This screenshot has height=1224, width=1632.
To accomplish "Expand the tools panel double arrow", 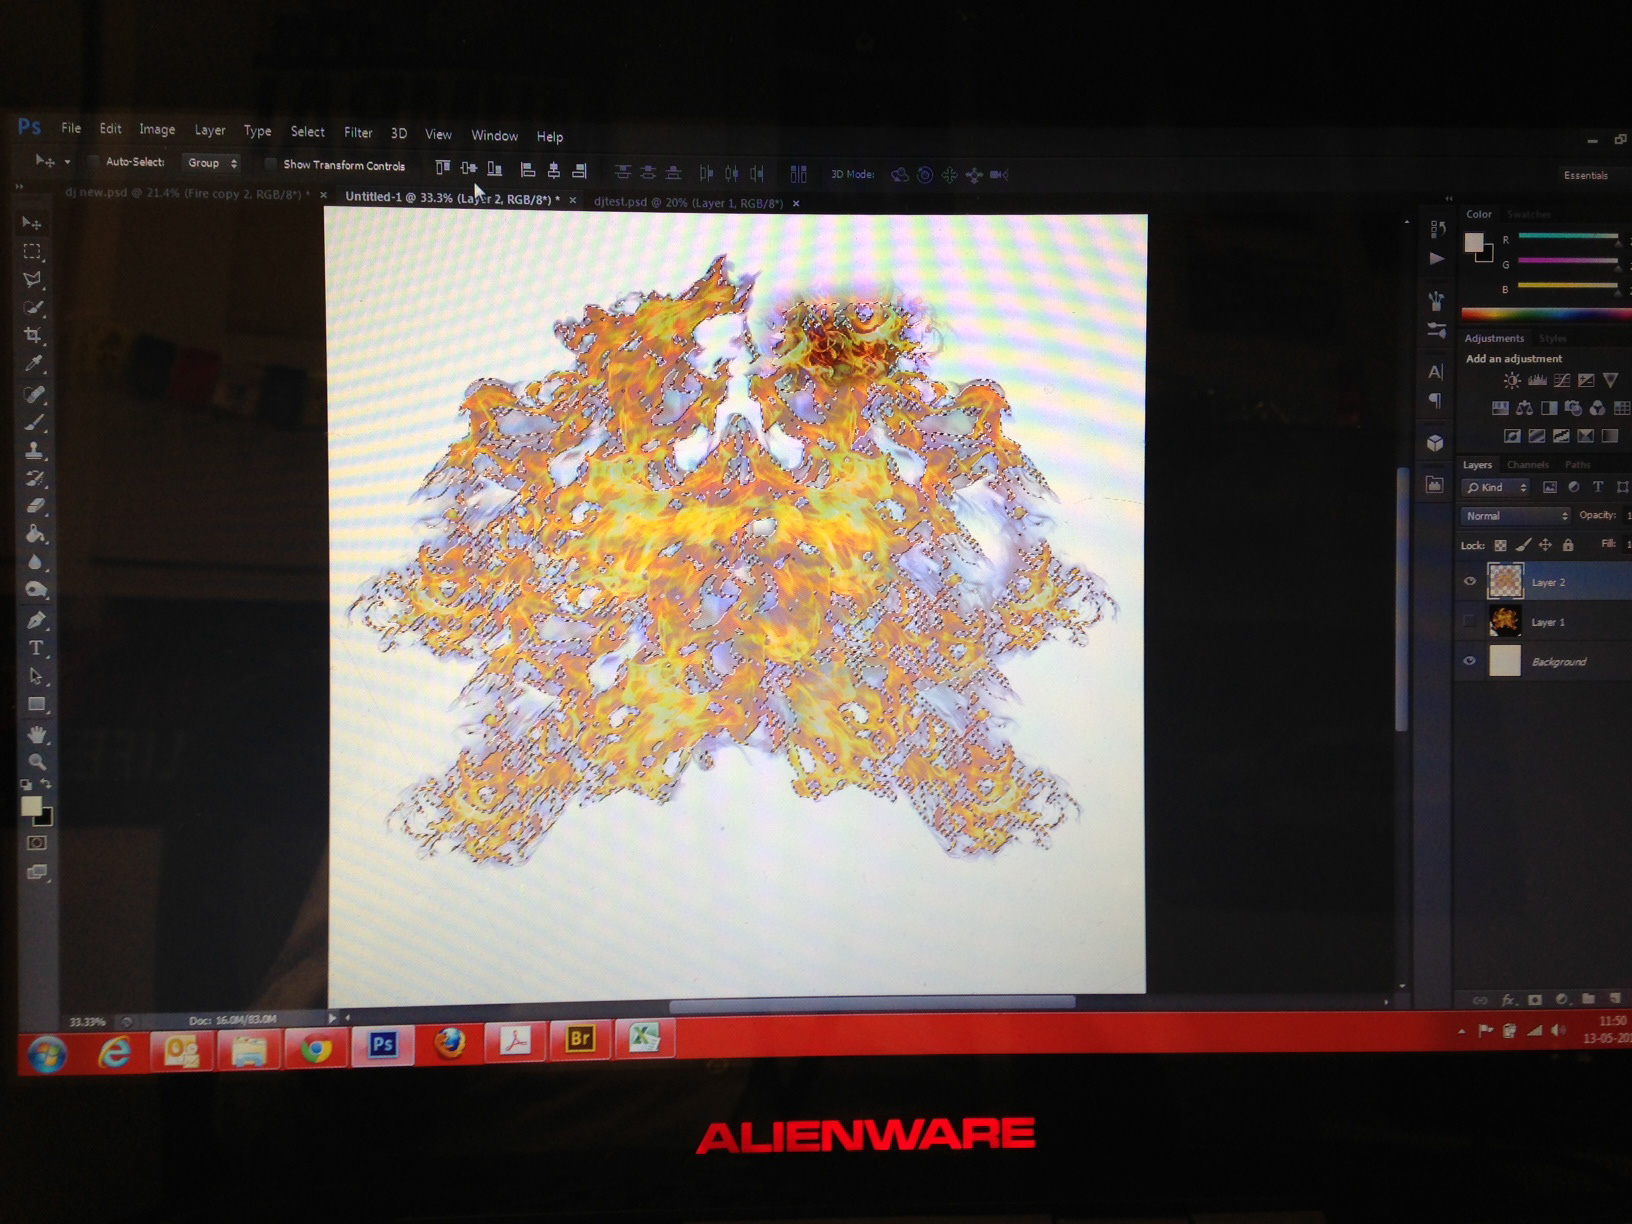I will click(x=19, y=187).
